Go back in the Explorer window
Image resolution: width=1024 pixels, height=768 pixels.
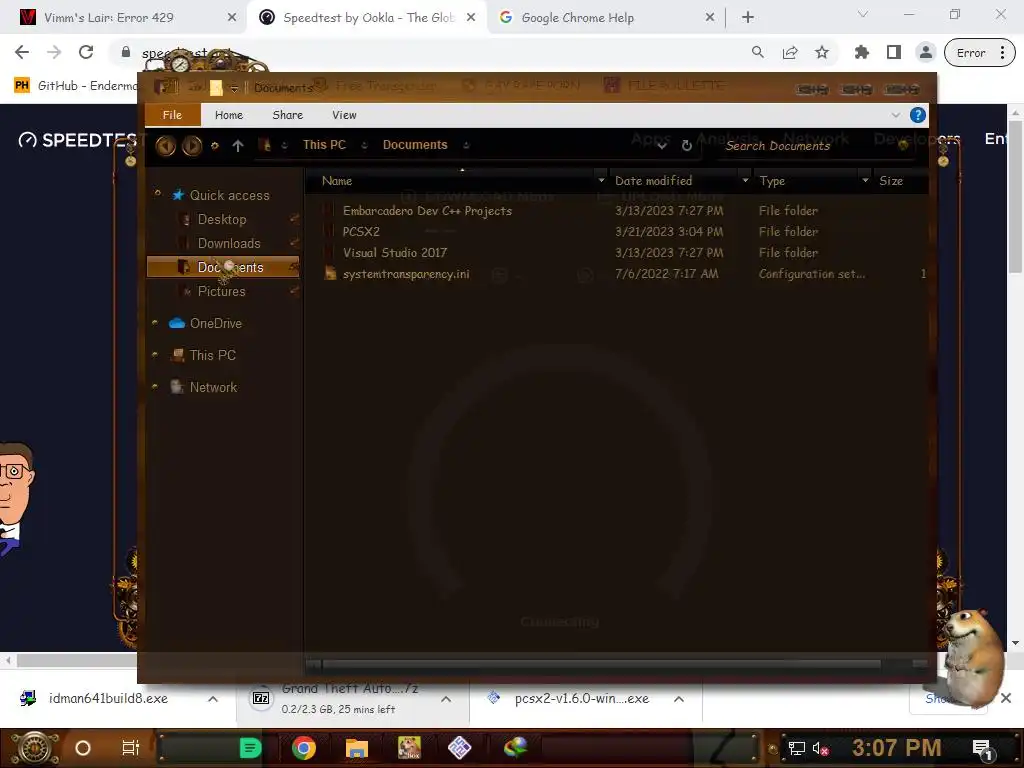[x=165, y=145]
